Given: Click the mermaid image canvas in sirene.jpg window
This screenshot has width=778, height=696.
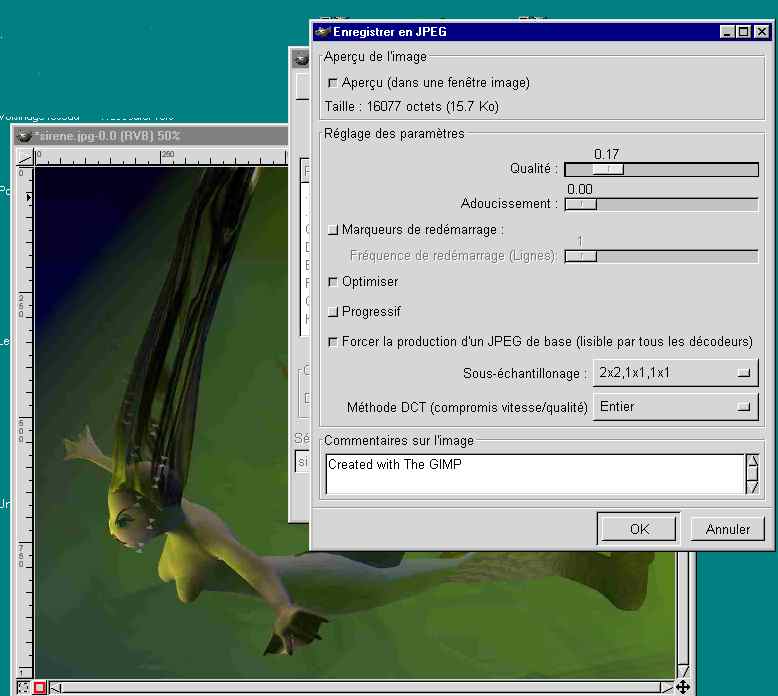Looking at the screenshot, I should [355, 423].
